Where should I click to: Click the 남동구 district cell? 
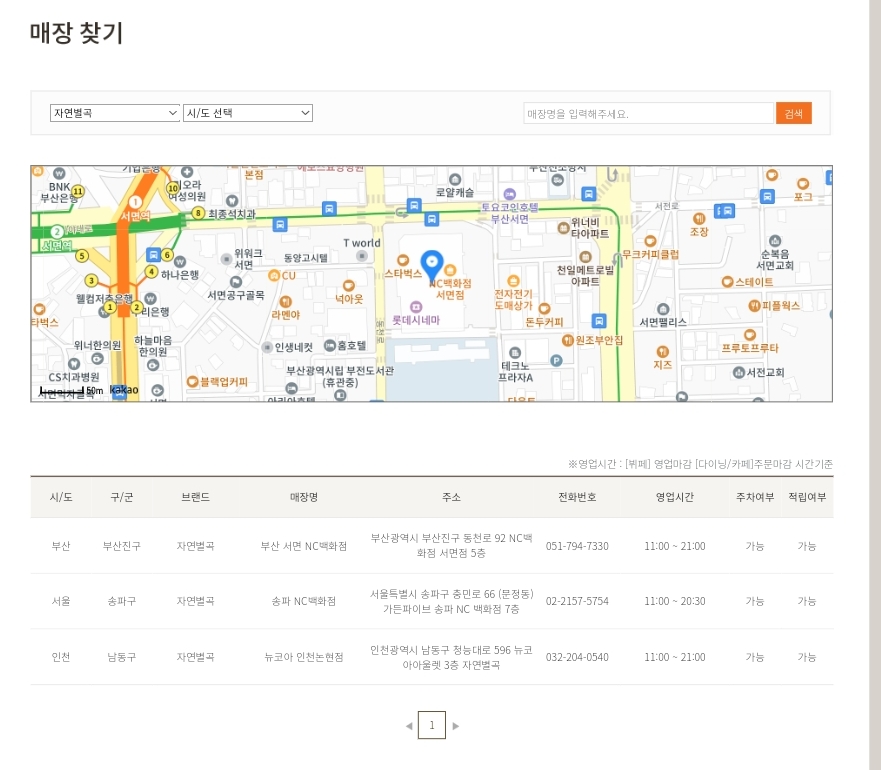[121, 656]
